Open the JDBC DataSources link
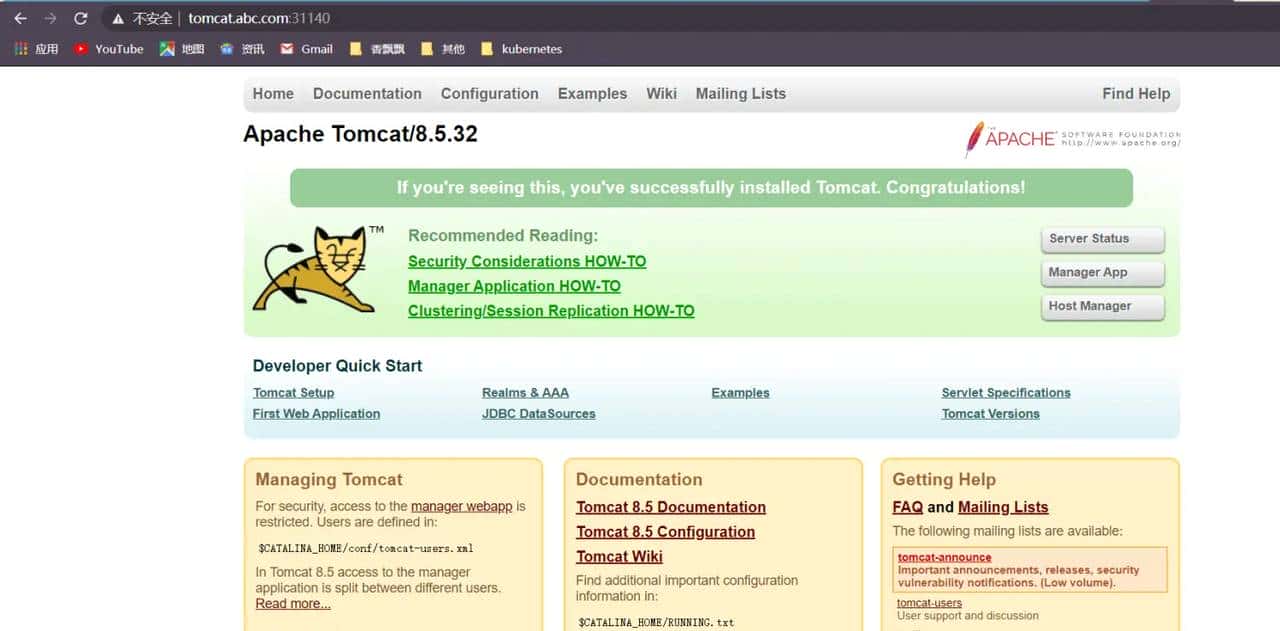This screenshot has height=631, width=1280. point(538,414)
